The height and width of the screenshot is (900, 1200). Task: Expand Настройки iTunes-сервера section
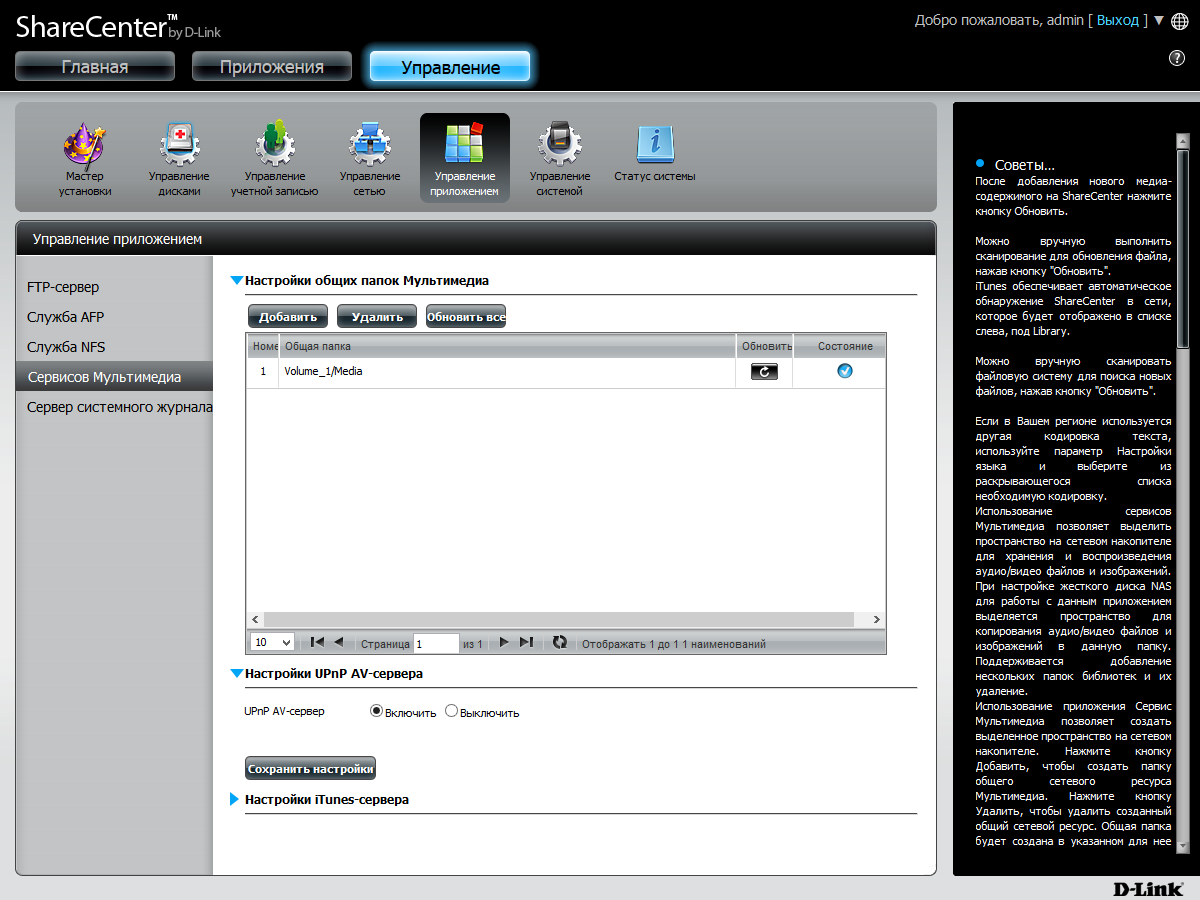[x=235, y=799]
